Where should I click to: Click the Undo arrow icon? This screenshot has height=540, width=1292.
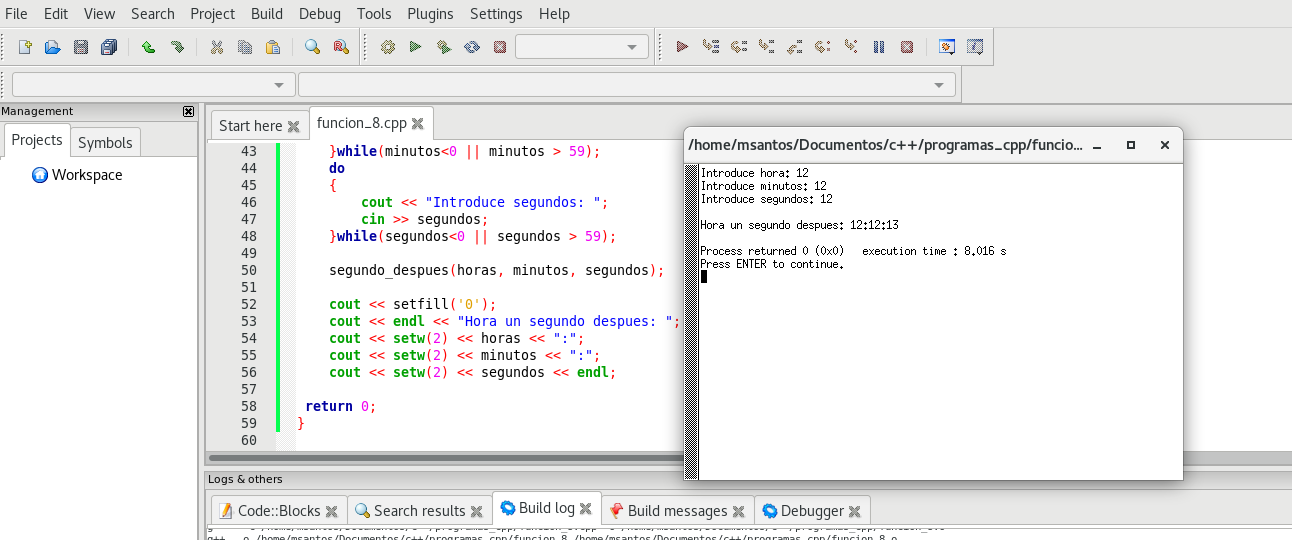coord(148,47)
